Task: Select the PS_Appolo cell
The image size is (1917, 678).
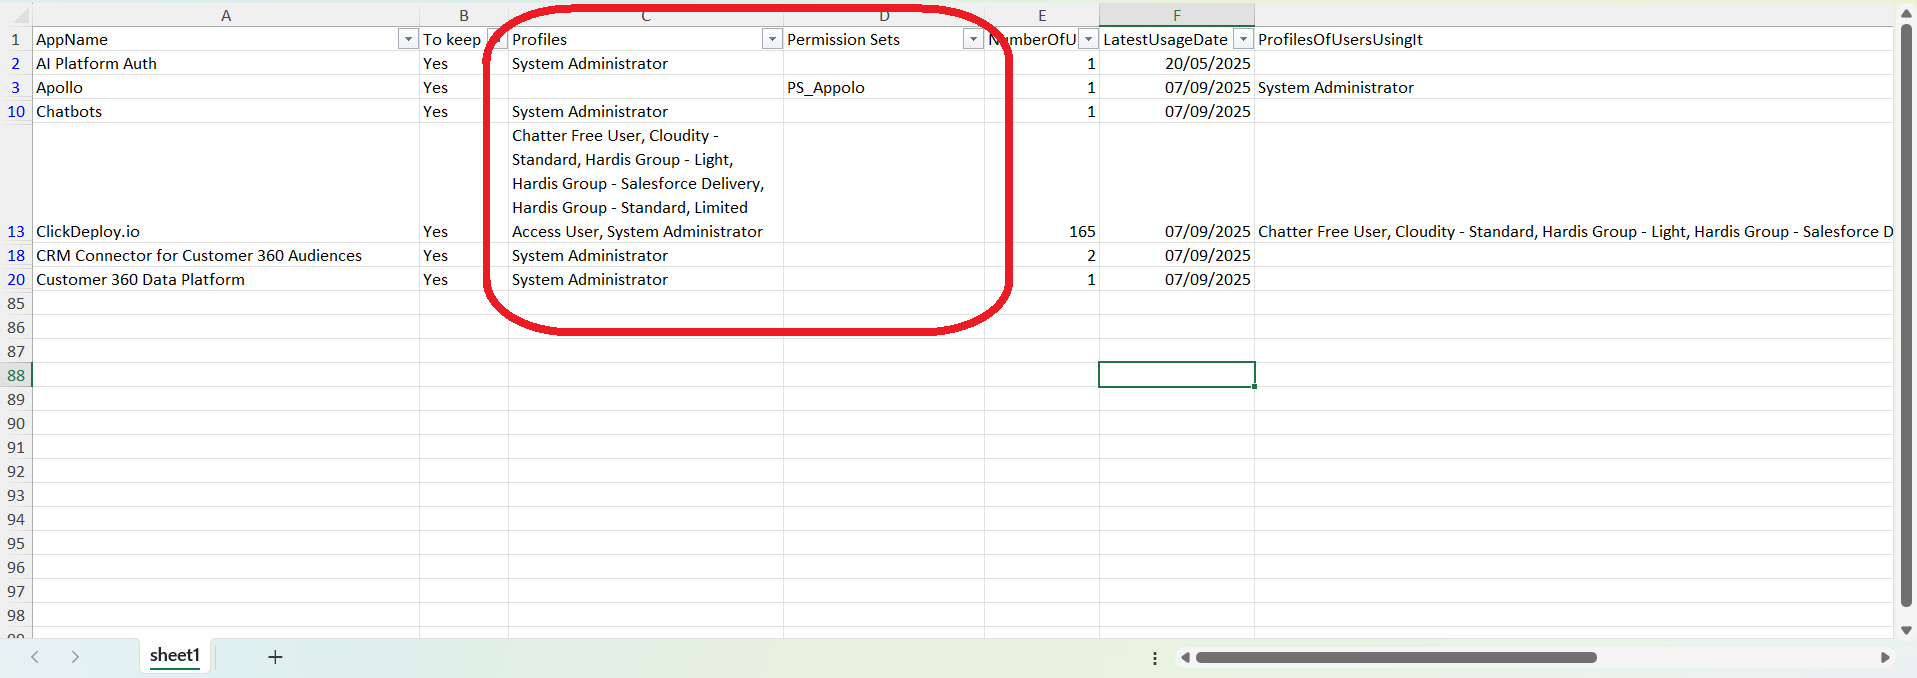Action: tap(883, 87)
